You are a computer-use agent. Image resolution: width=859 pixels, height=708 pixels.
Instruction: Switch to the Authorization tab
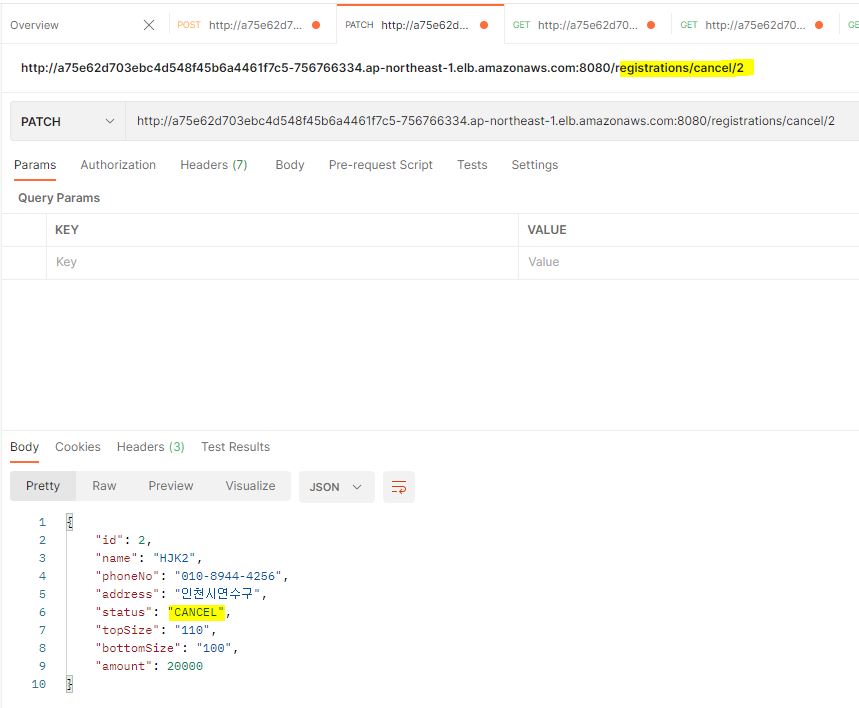point(118,165)
